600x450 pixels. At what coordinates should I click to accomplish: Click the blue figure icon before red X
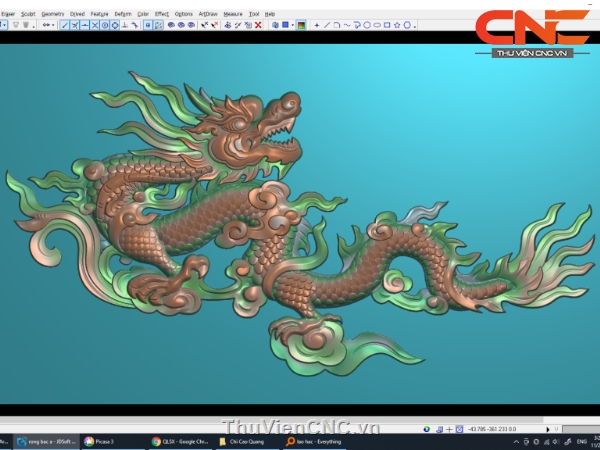tap(228, 25)
